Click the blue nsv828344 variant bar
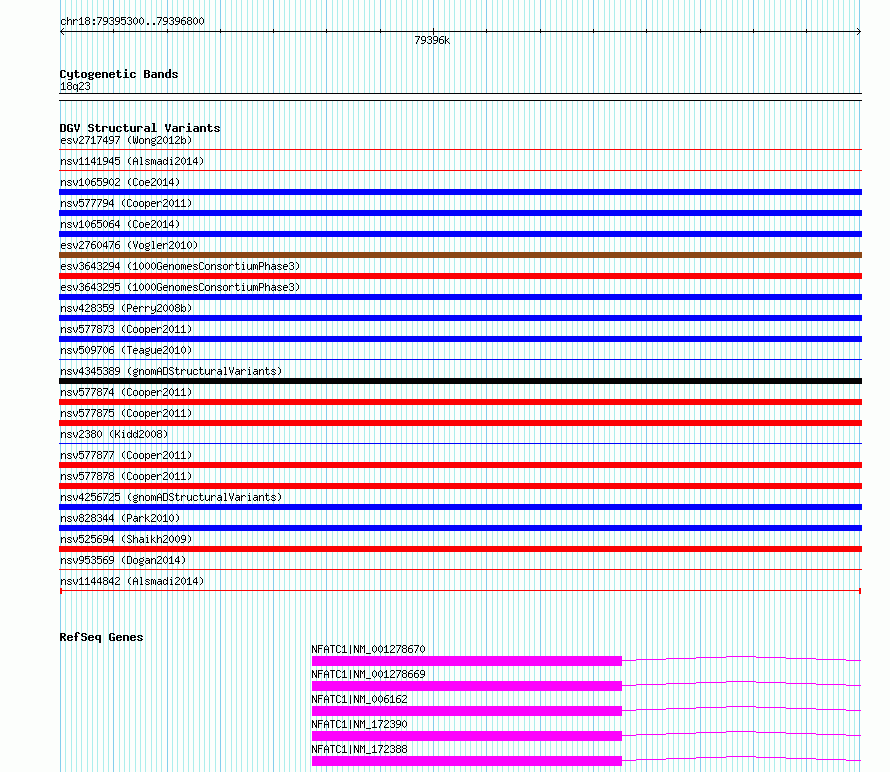 point(460,528)
